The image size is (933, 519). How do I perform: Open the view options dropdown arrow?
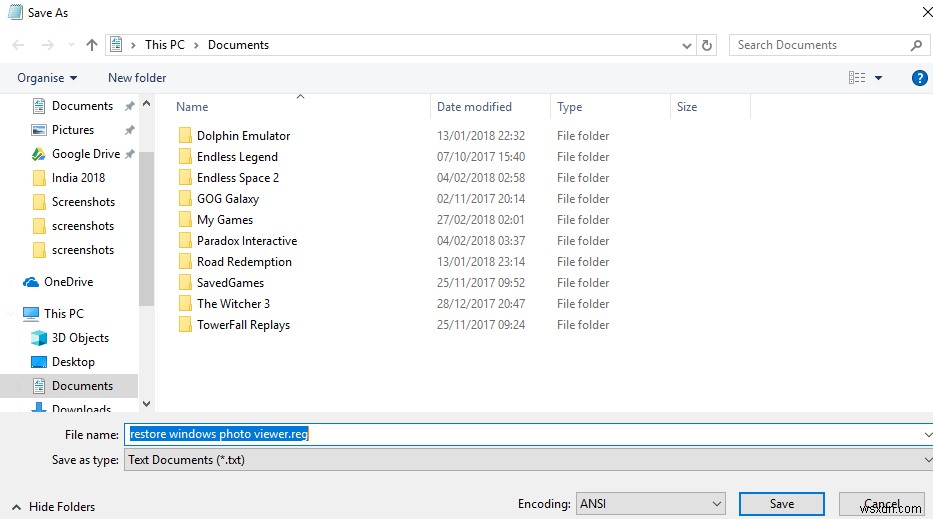coord(878,78)
